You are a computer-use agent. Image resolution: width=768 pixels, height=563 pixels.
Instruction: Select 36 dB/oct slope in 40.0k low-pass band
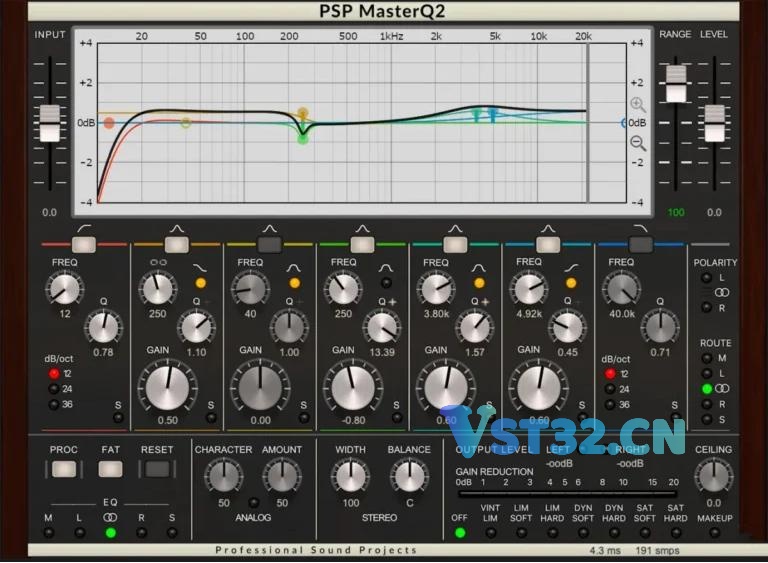tap(610, 405)
